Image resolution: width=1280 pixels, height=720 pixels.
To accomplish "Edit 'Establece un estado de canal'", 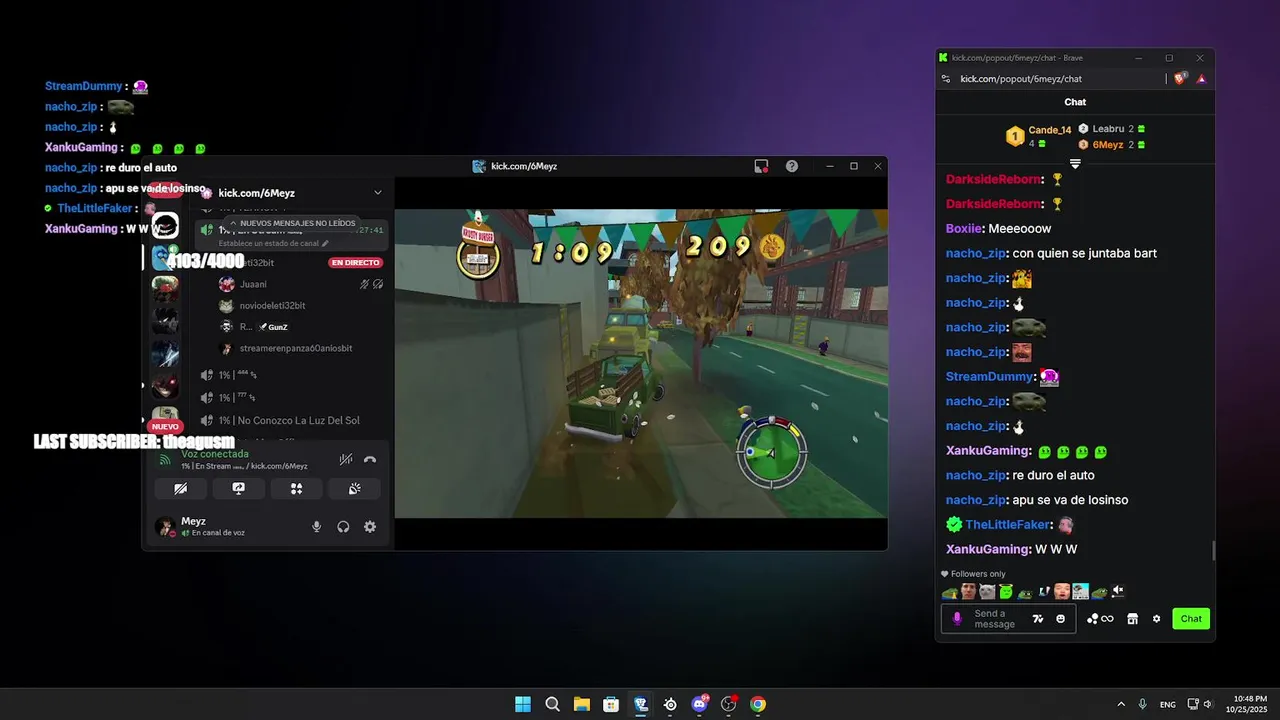I will [x=273, y=243].
